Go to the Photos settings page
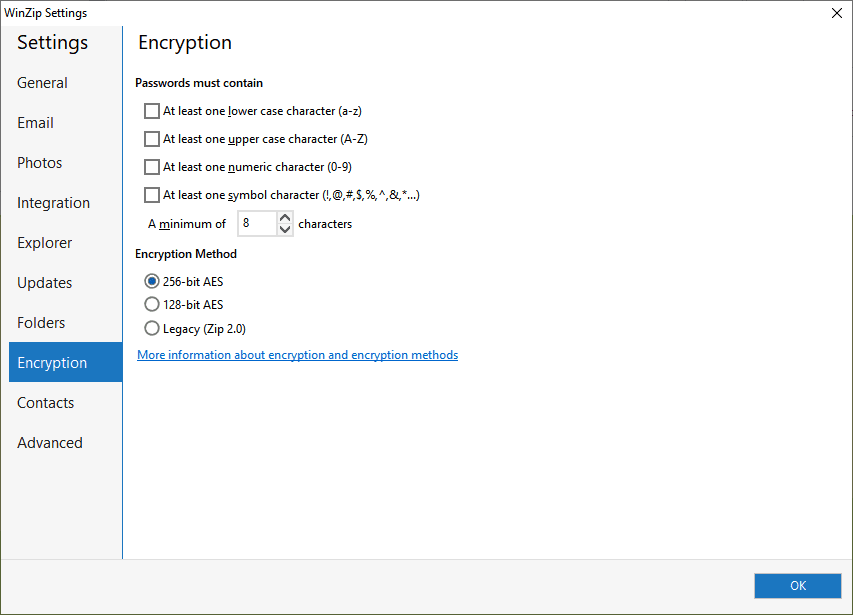Viewport: 853px width, 615px height. click(x=40, y=163)
